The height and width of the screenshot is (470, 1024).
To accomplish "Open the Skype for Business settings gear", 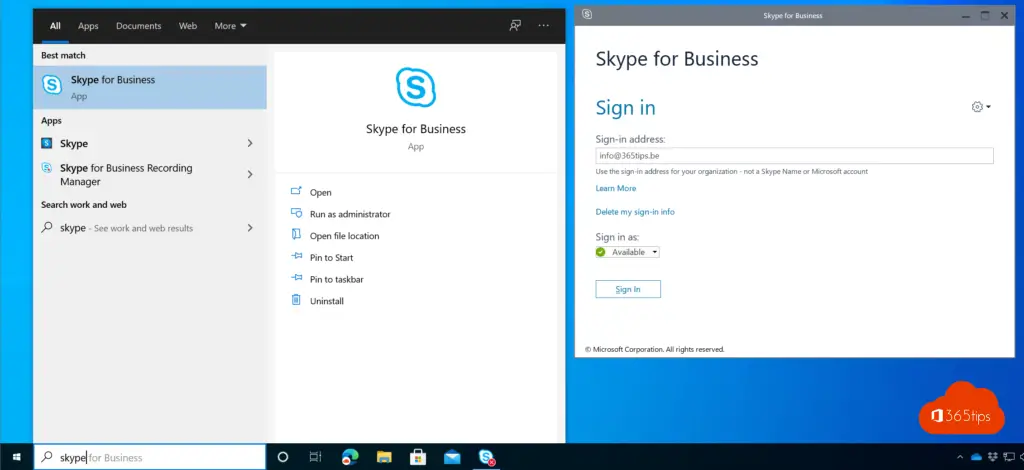I will (979, 107).
